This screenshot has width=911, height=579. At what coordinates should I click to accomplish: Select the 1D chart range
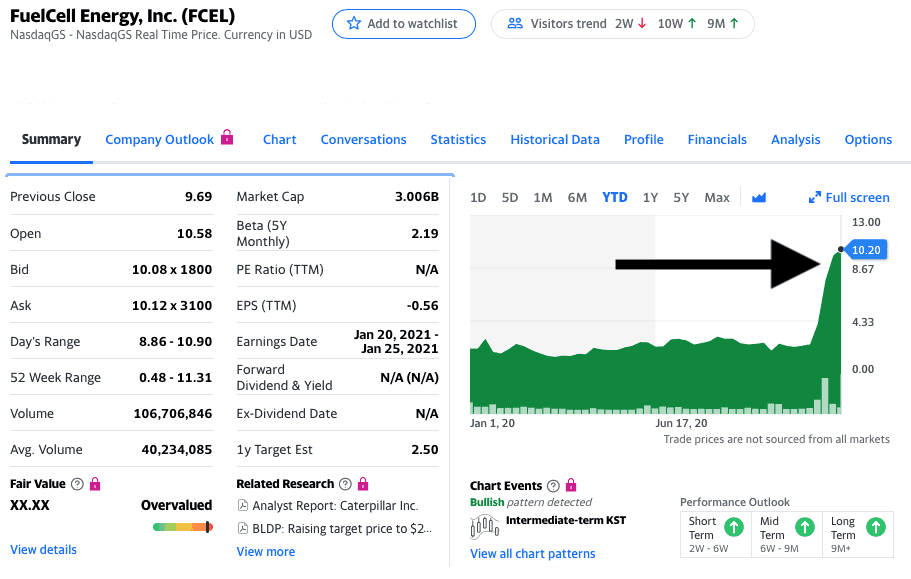(478, 198)
